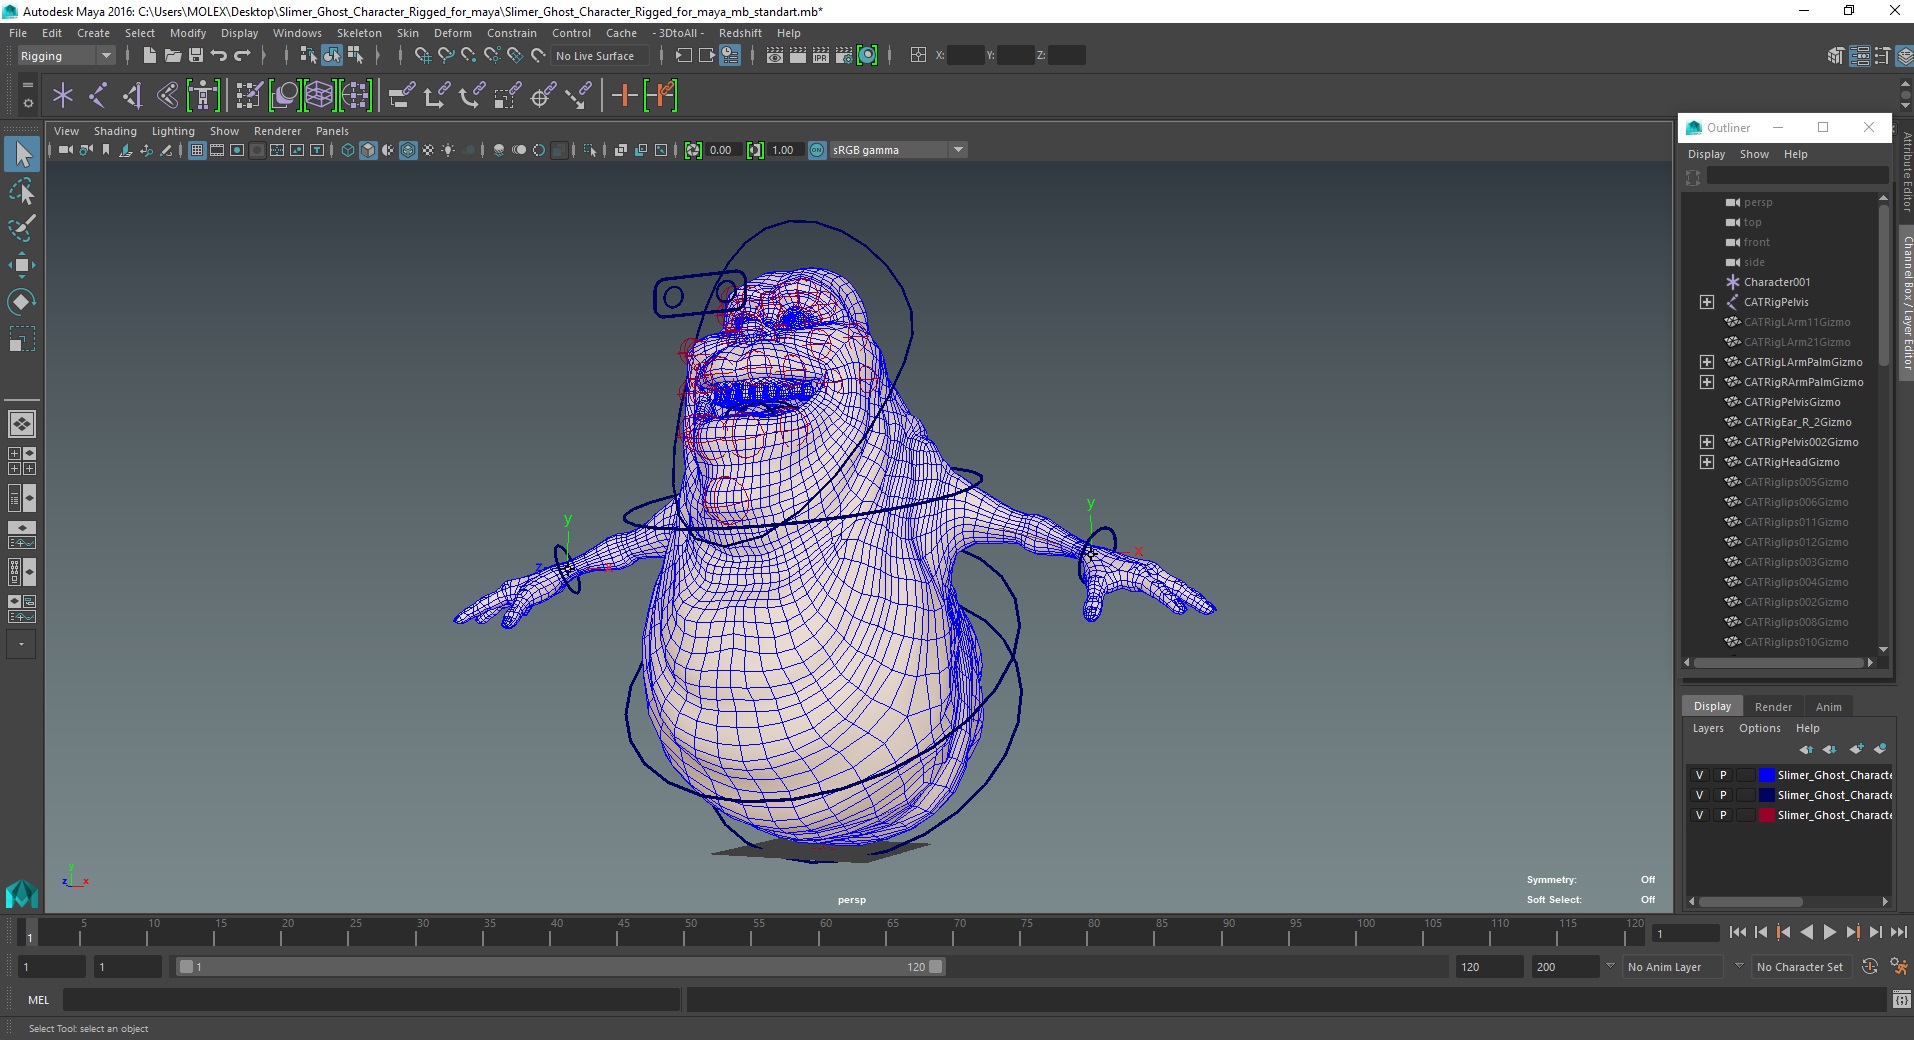This screenshot has height=1040, width=1914.
Task: Expand the CATRigPelvis node in Outliner
Action: click(x=1707, y=302)
